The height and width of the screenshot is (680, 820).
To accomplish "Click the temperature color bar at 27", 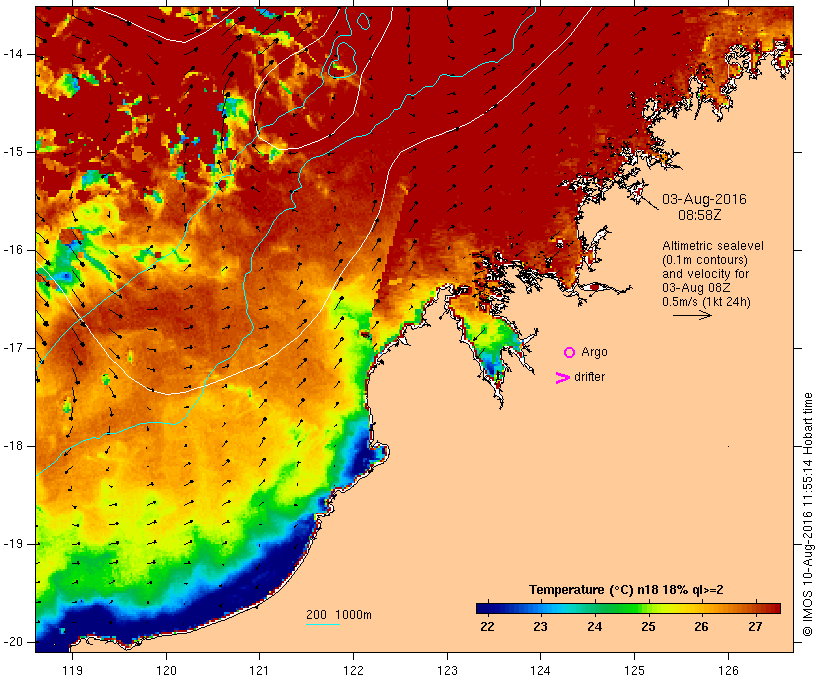I will [x=755, y=608].
